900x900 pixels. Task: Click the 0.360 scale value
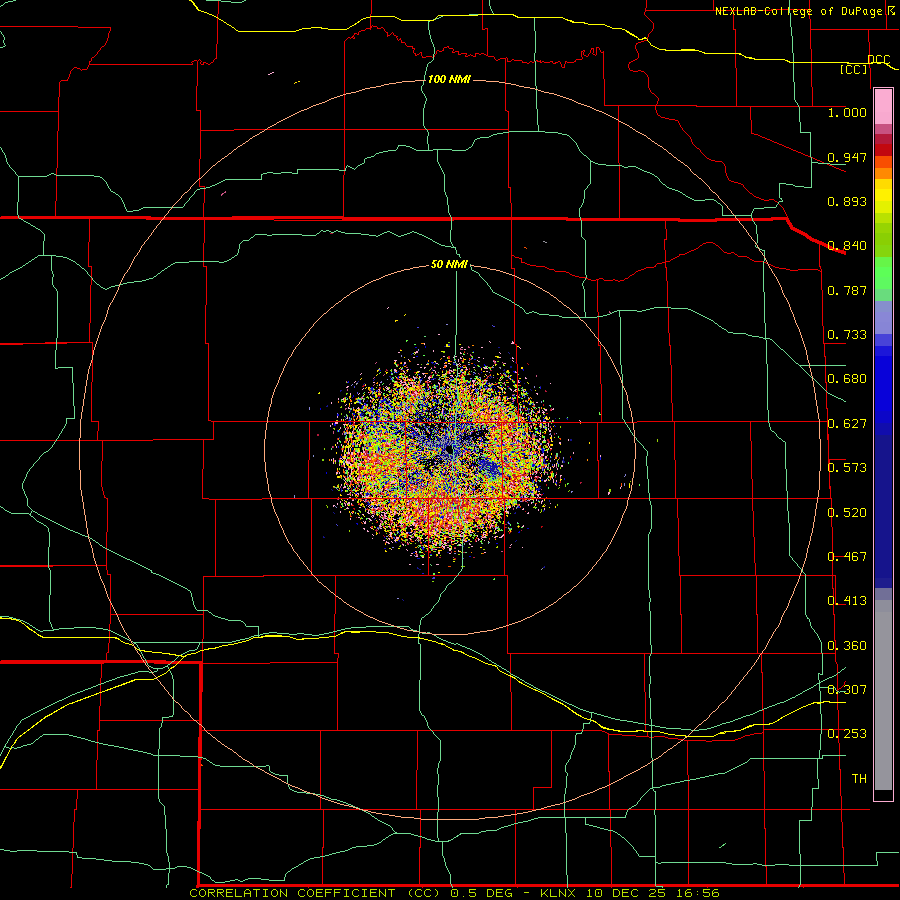click(847, 646)
